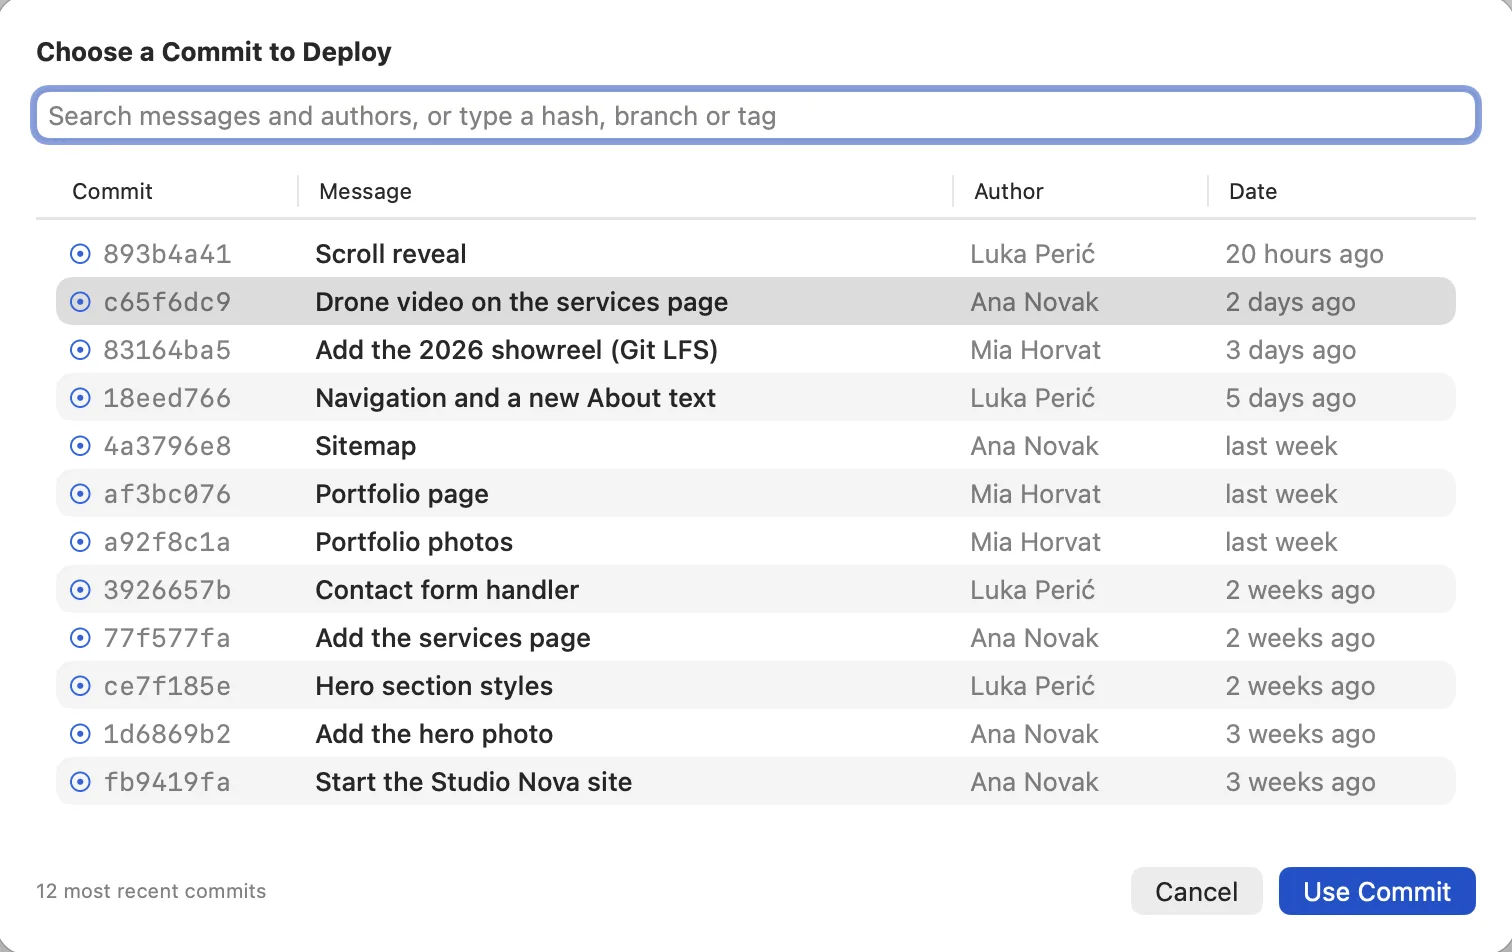This screenshot has width=1512, height=952.
Task: Click the commit icon beside hash 18eed766
Action: click(80, 398)
